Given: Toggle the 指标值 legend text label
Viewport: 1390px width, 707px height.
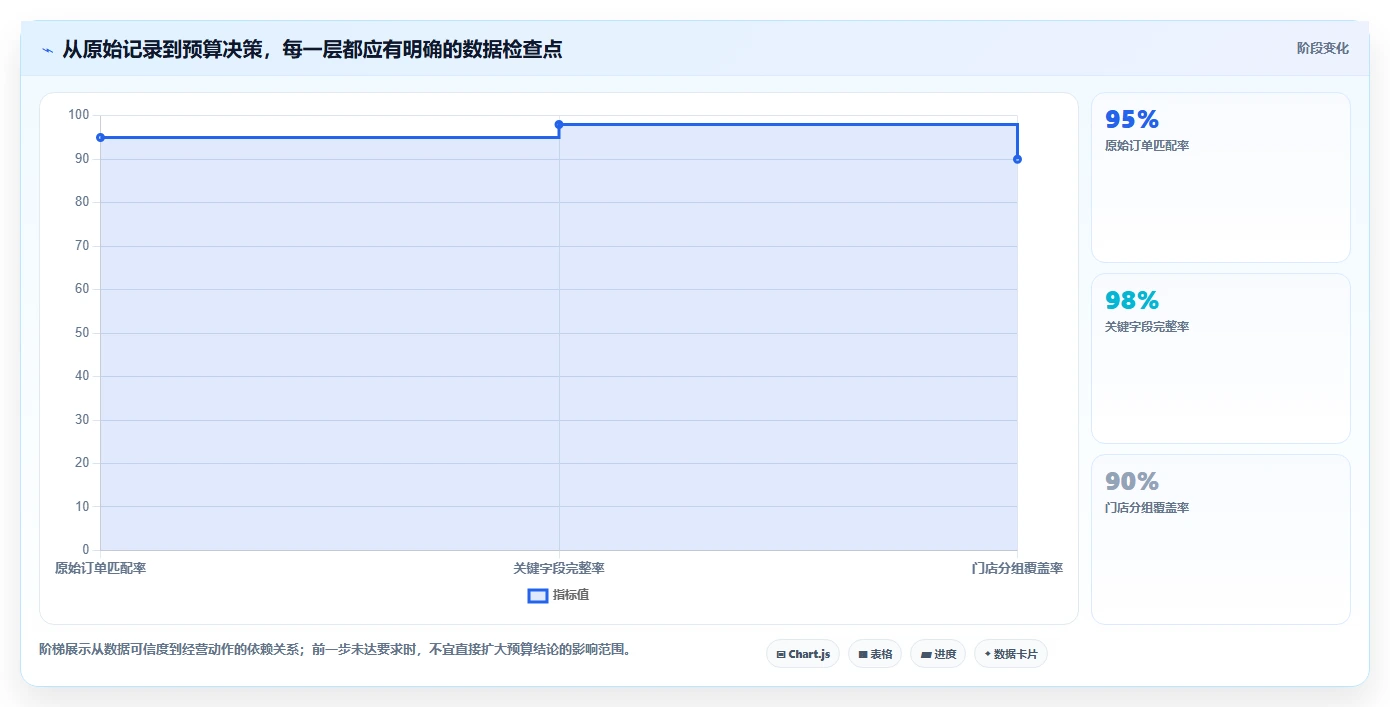Looking at the screenshot, I should pyautogui.click(x=571, y=595).
